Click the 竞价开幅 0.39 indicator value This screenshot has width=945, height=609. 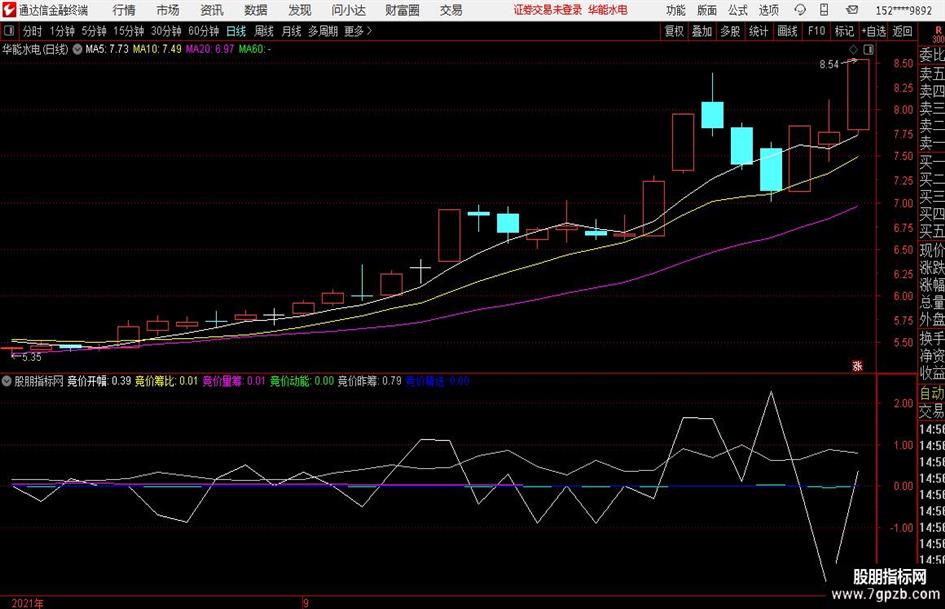click(99, 381)
